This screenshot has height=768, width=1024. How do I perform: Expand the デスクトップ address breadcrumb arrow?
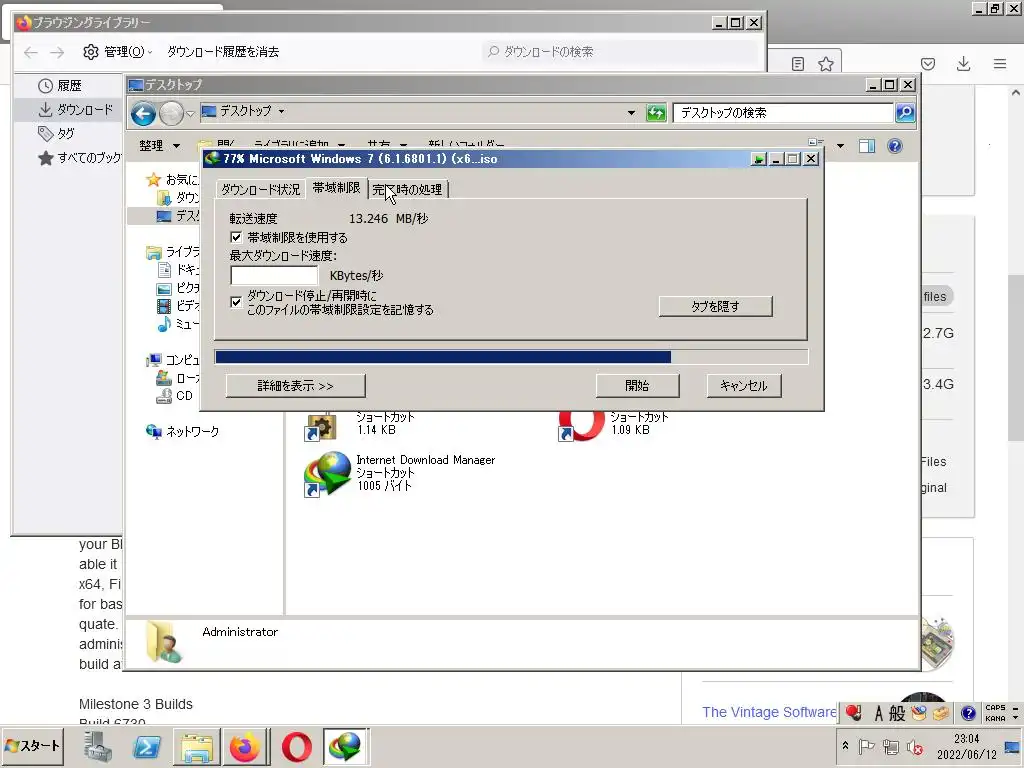(281, 112)
